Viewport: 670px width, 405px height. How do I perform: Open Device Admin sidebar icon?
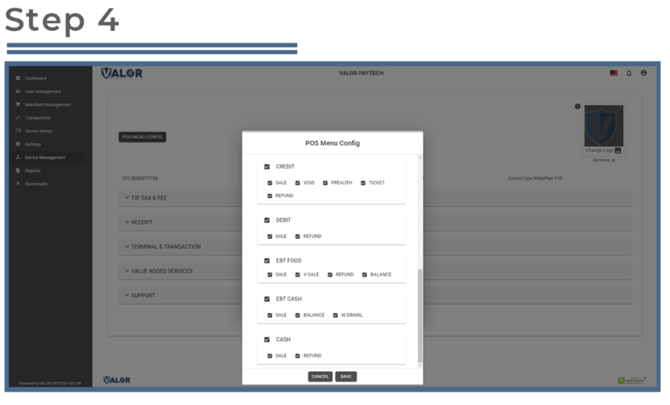(x=18, y=131)
